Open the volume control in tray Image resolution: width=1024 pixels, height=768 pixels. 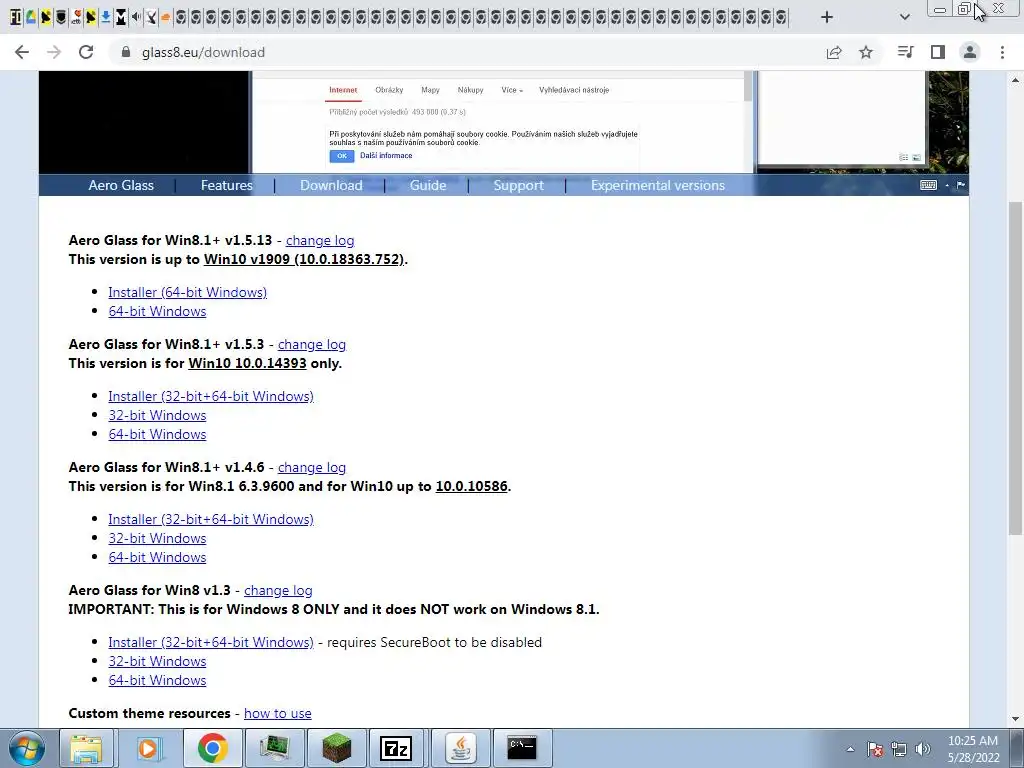923,749
